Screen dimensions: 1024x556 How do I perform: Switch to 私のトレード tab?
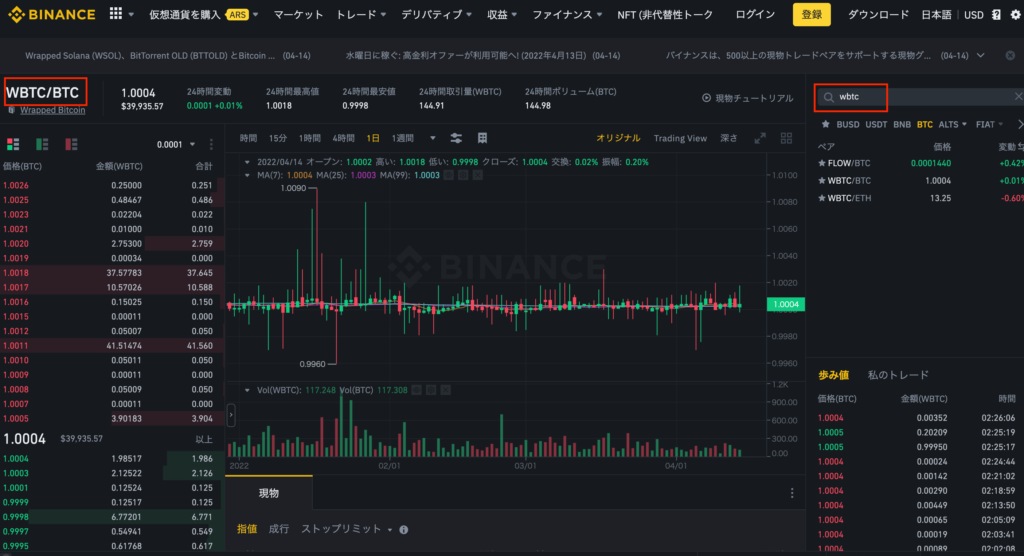(898, 375)
